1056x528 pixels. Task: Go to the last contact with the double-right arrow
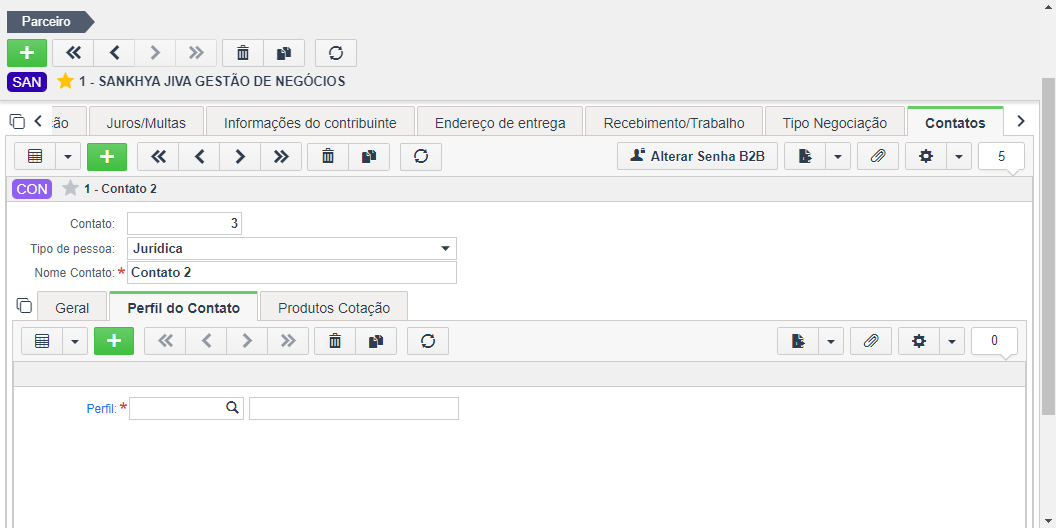[281, 156]
